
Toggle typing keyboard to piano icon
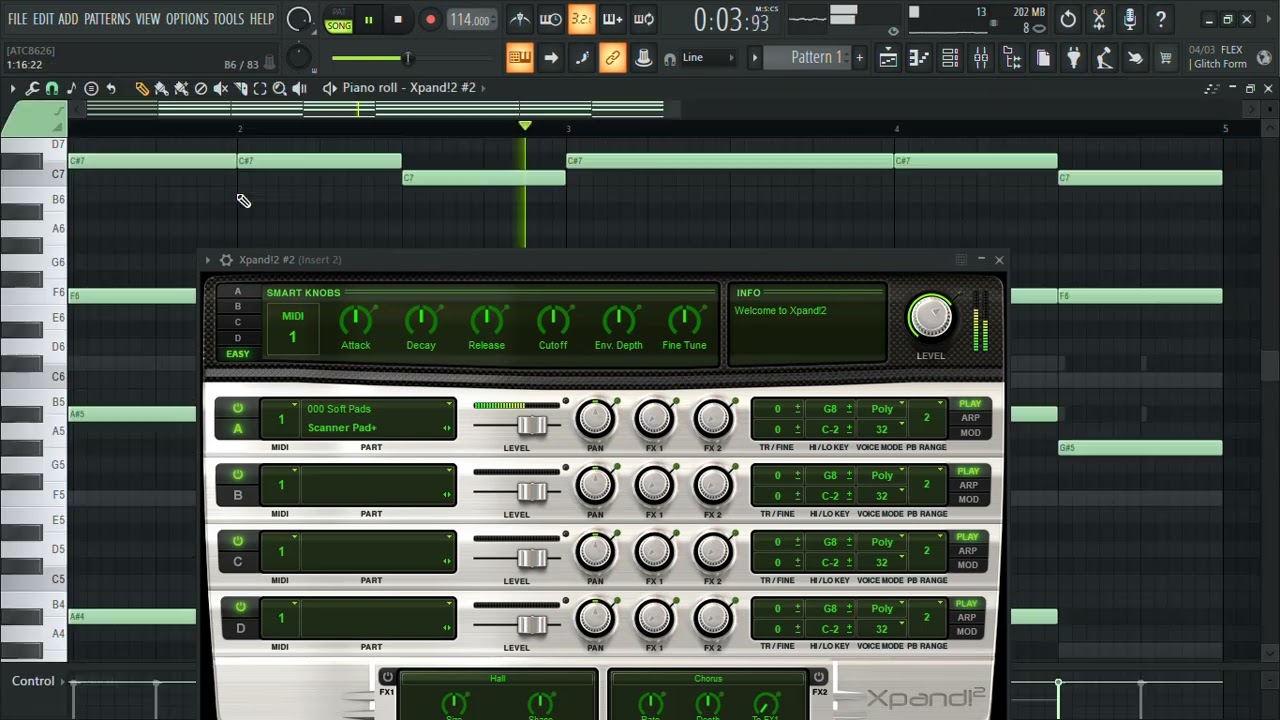pyautogui.click(x=519, y=58)
